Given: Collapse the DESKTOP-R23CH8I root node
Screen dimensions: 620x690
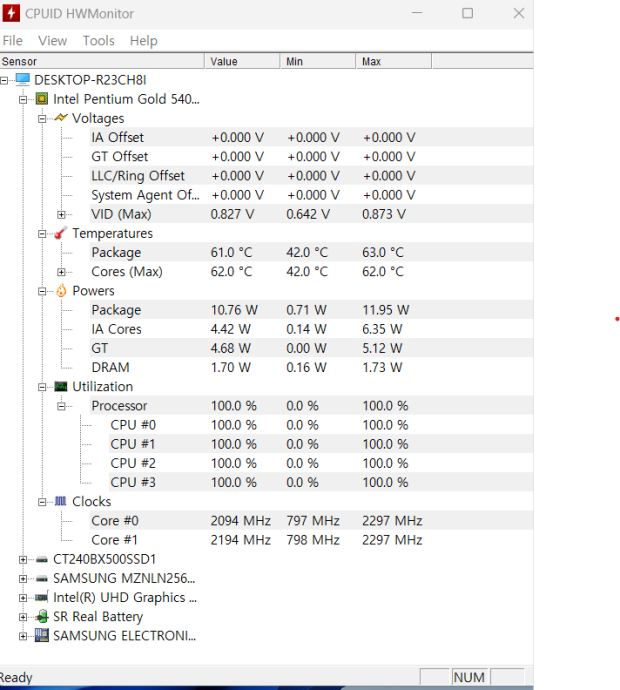Looking at the screenshot, I should tap(4, 81).
